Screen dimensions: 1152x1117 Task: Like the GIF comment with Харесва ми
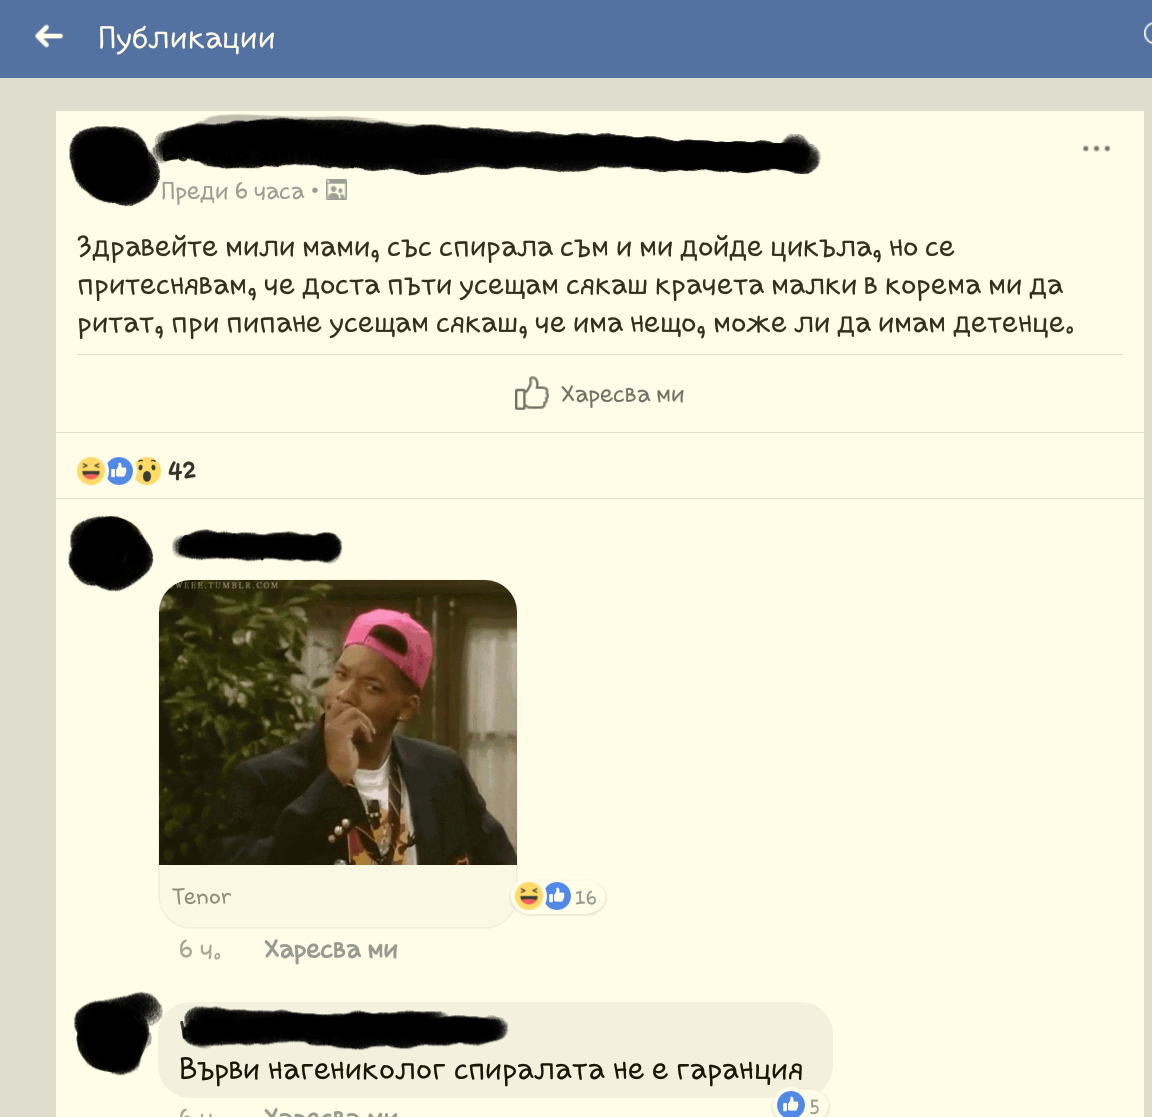(x=331, y=949)
